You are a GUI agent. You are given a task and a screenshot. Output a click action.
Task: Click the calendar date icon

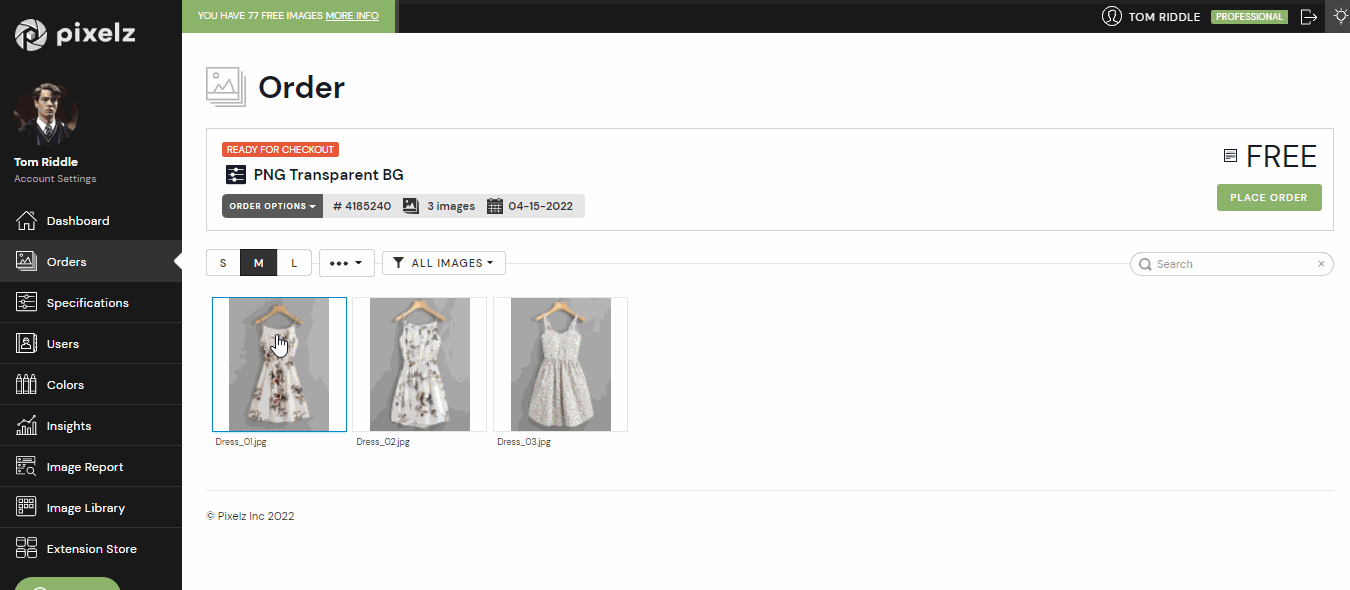494,206
